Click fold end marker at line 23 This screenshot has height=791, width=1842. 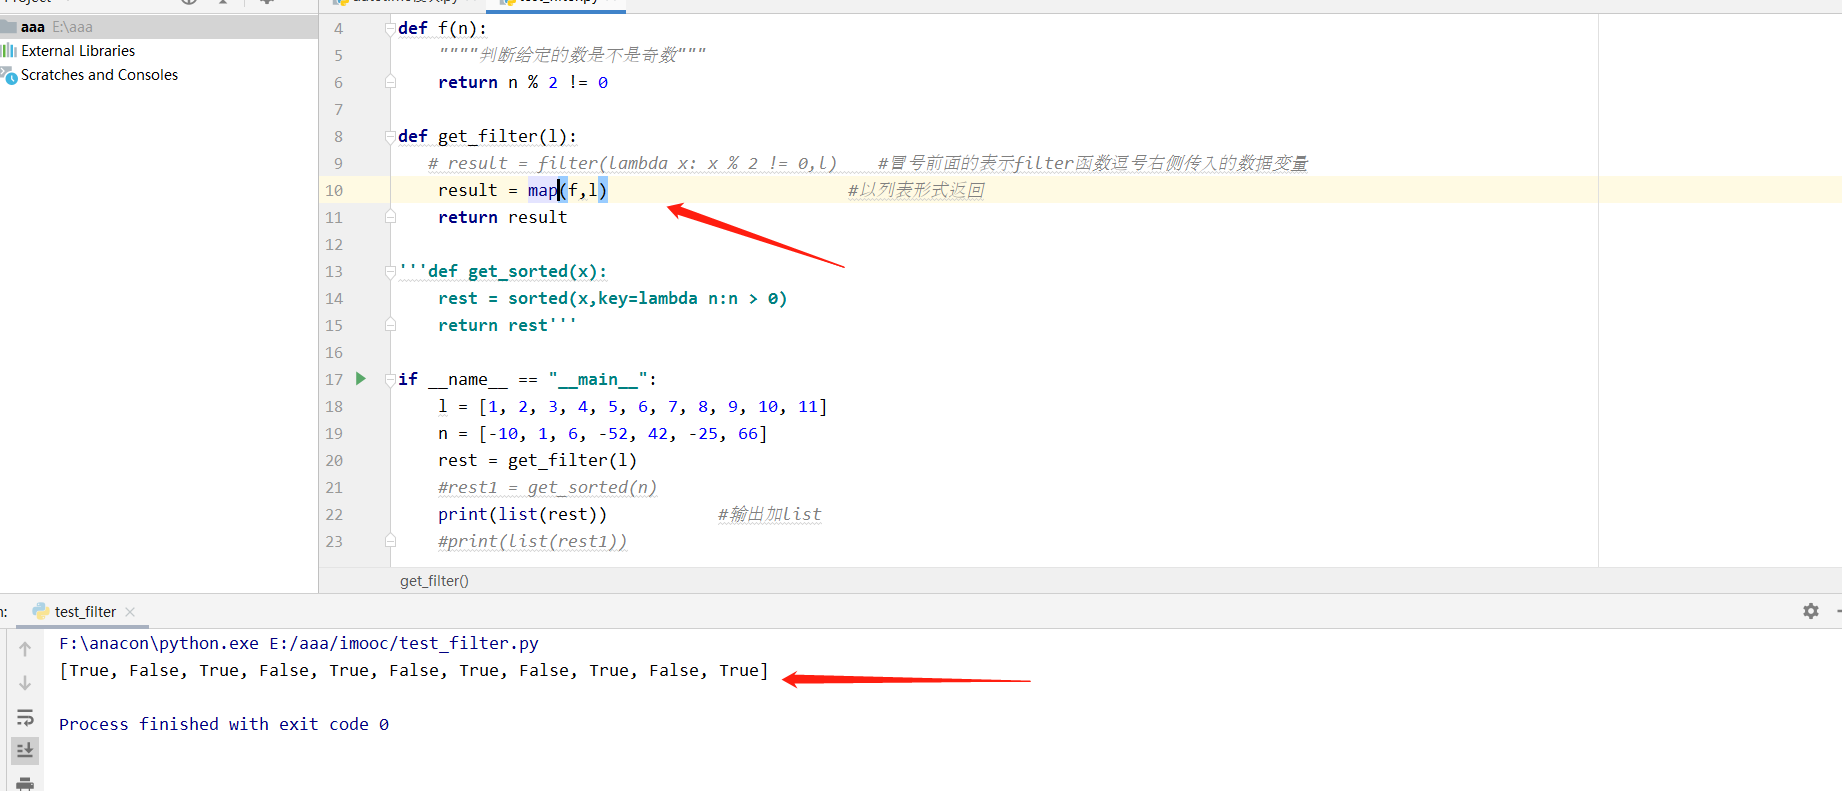tap(390, 541)
